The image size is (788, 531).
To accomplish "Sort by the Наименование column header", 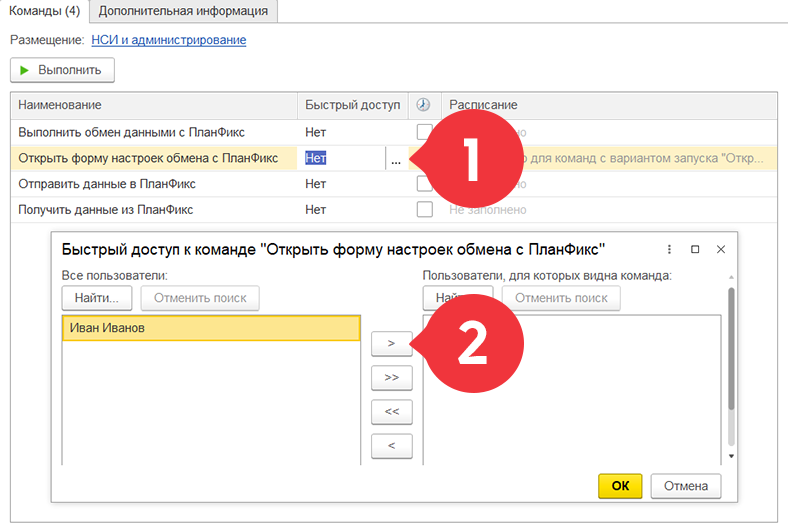I will click(154, 105).
